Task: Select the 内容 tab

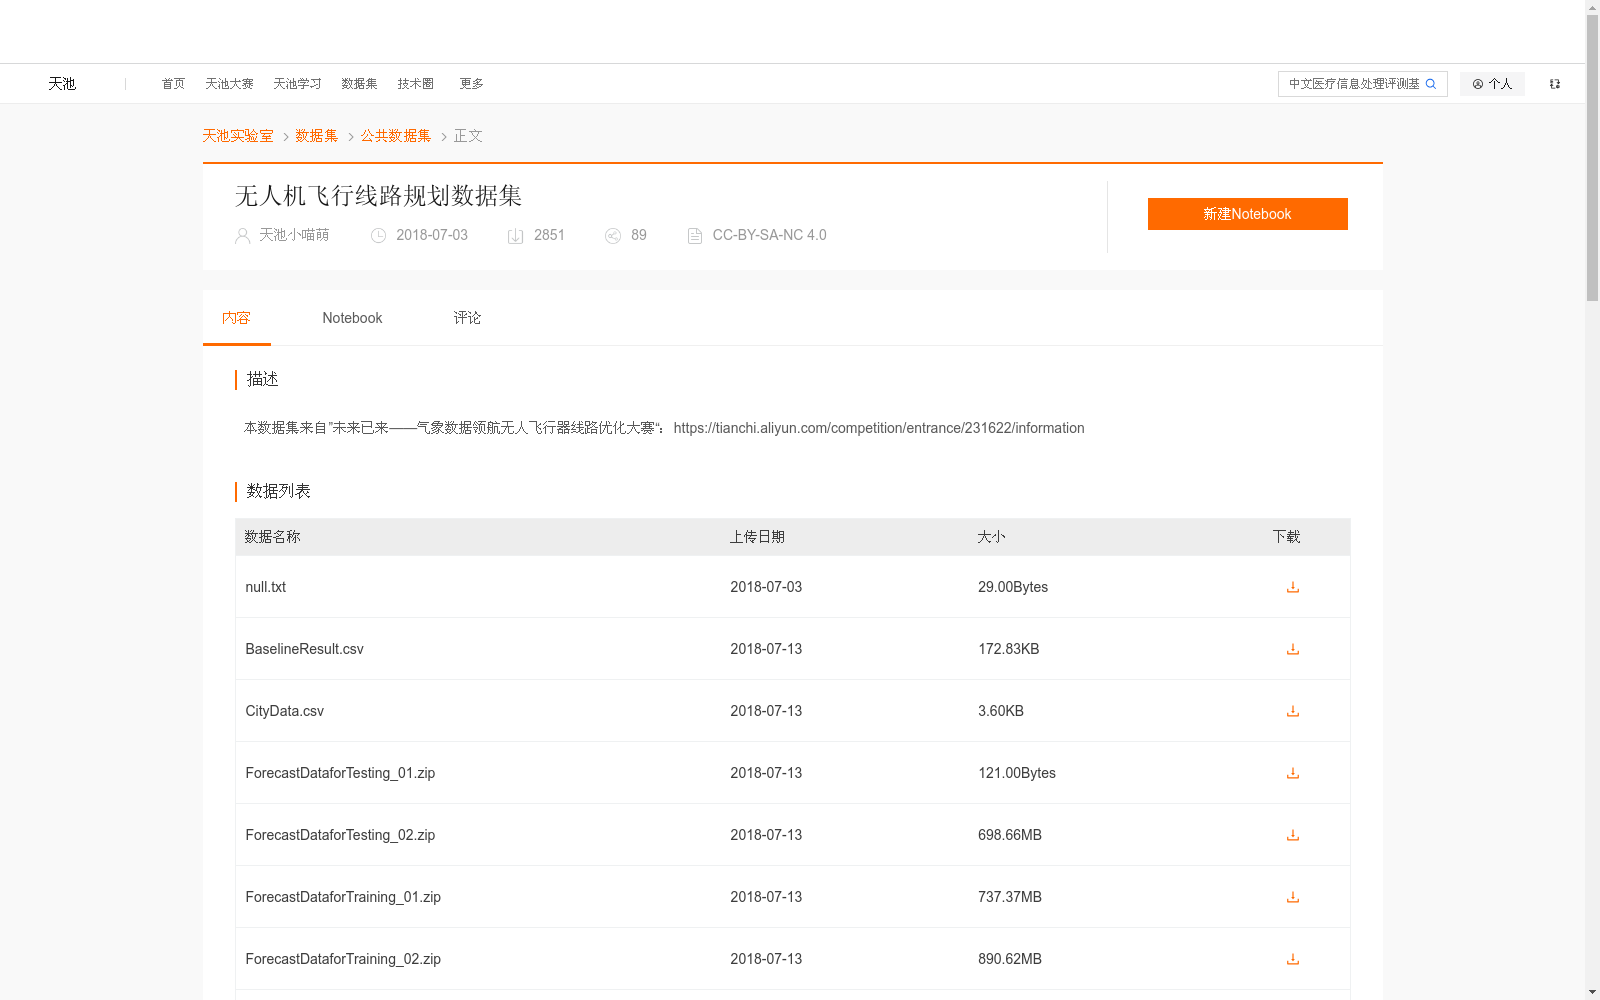Action: 236,318
